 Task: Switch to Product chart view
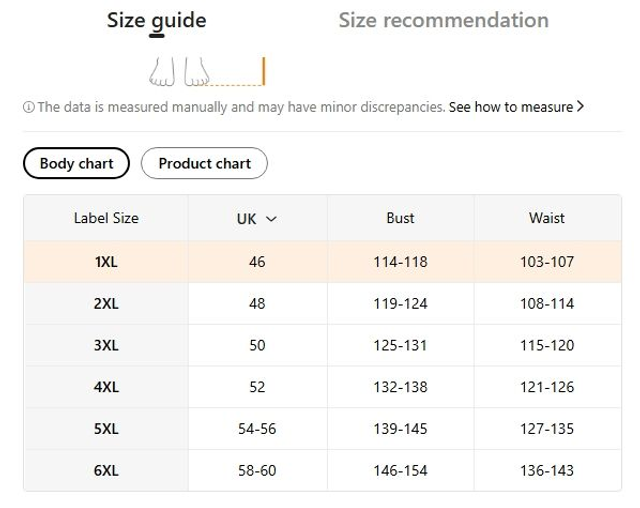204,163
